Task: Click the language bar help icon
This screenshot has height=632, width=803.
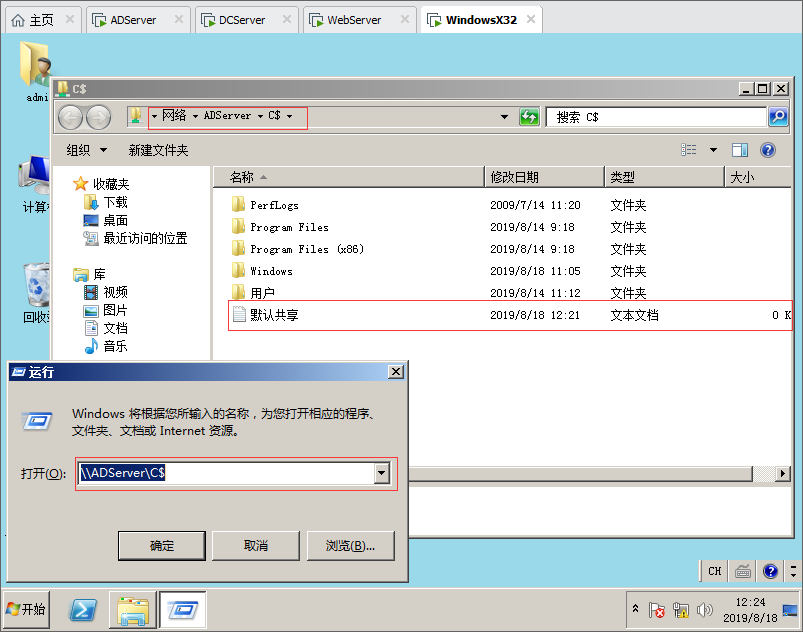Action: (x=770, y=571)
